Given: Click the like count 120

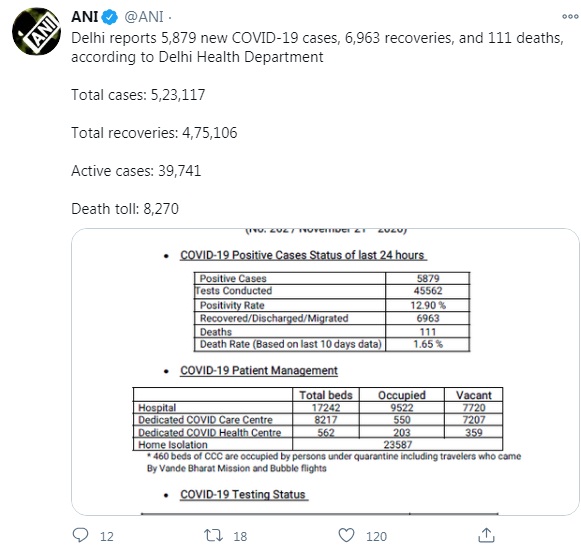Looking at the screenshot, I should tap(376, 536).
